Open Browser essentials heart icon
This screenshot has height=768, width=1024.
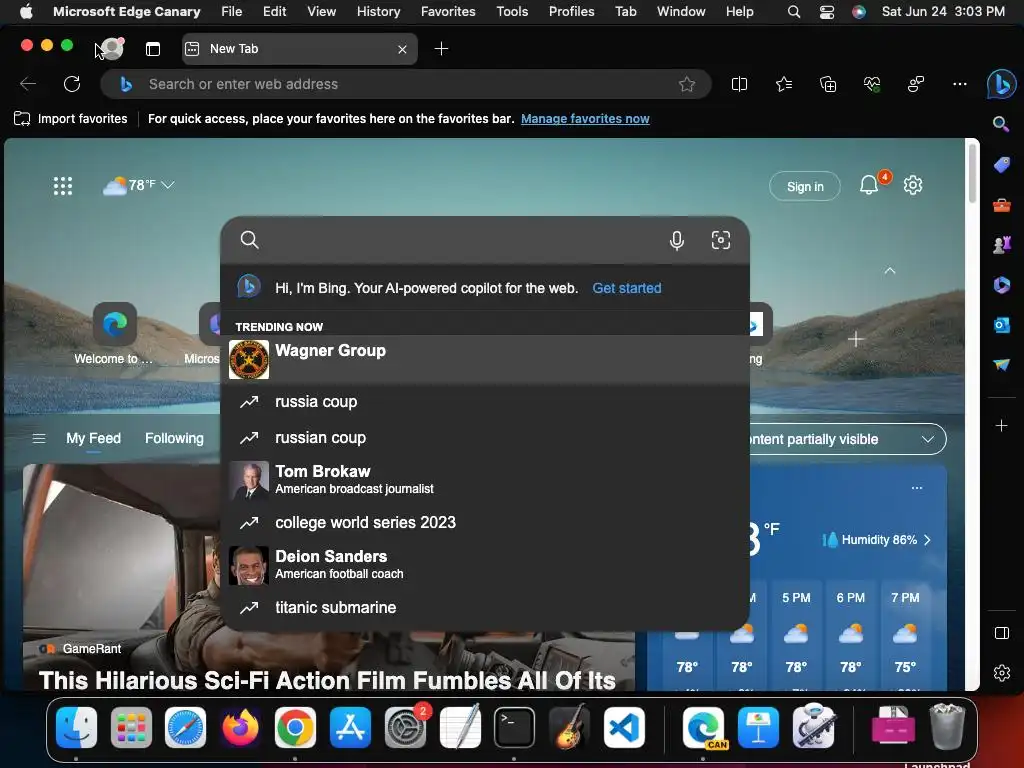872,84
